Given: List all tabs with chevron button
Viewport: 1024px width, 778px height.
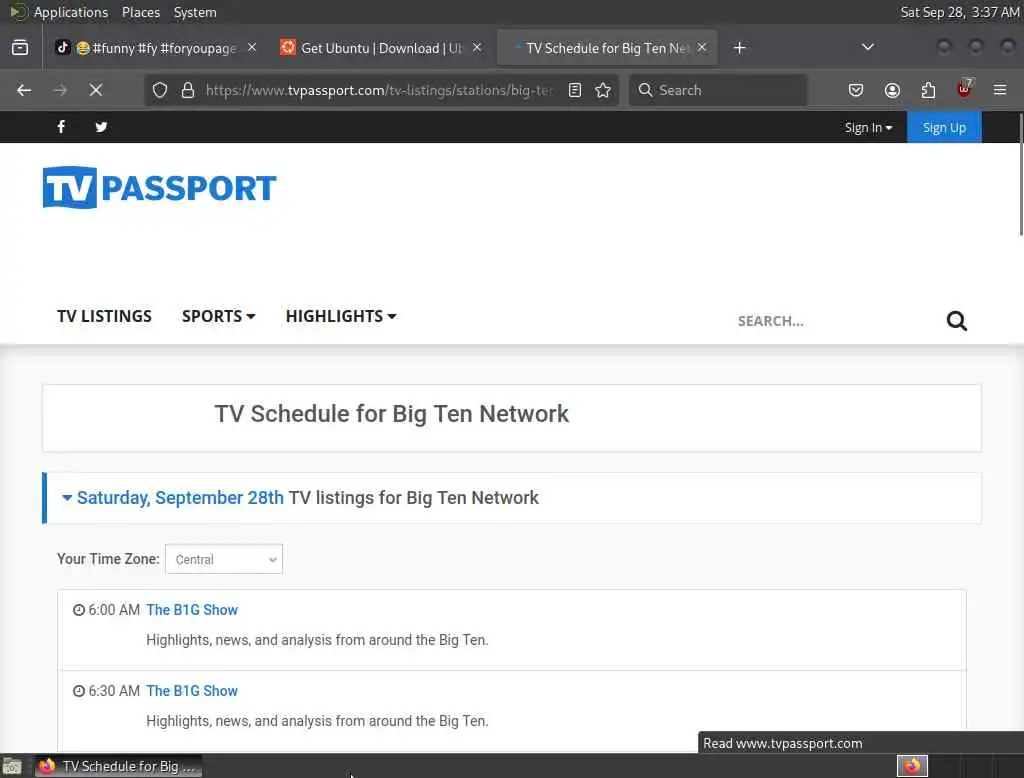Looking at the screenshot, I should 868,47.
